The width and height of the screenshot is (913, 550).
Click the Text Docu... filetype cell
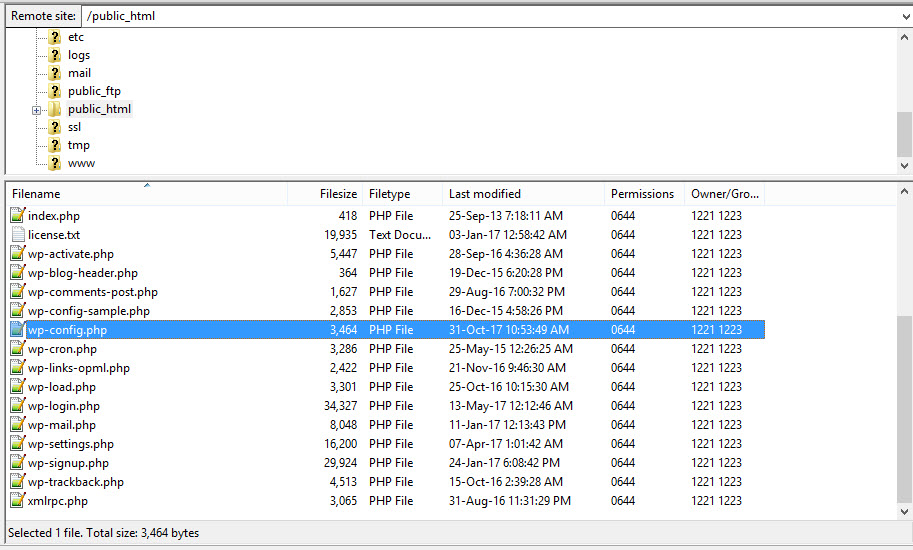click(400, 235)
